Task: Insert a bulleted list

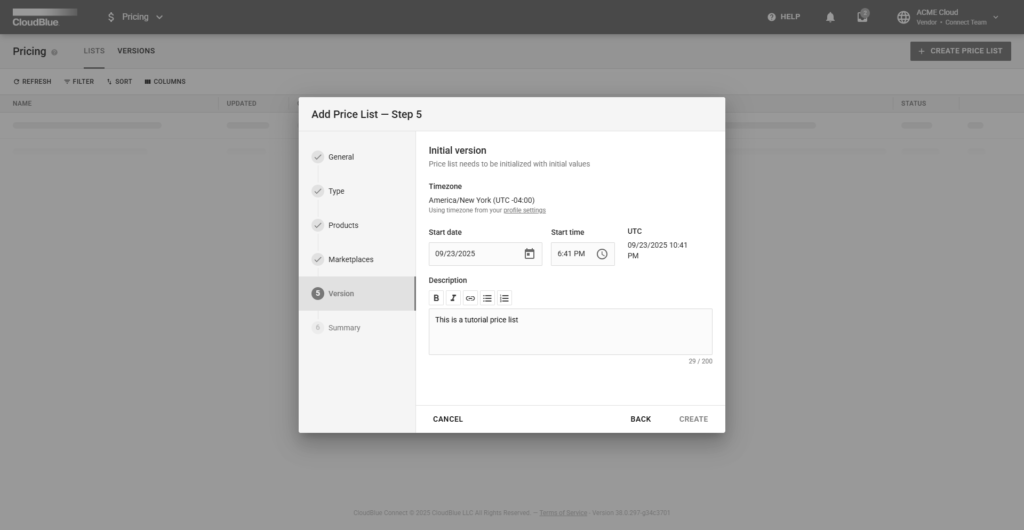Action: (x=487, y=298)
